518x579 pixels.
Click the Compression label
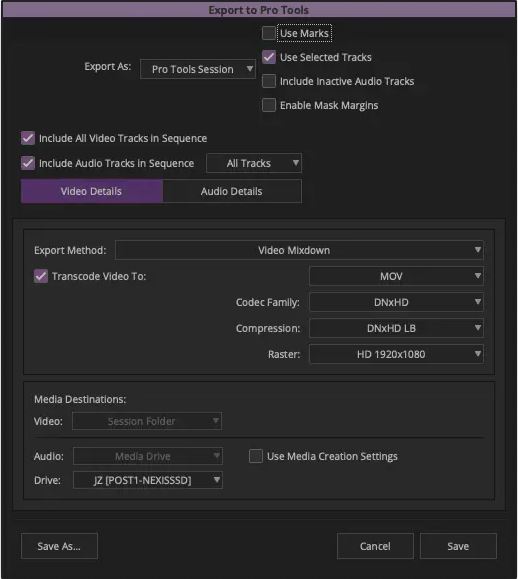click(268, 328)
